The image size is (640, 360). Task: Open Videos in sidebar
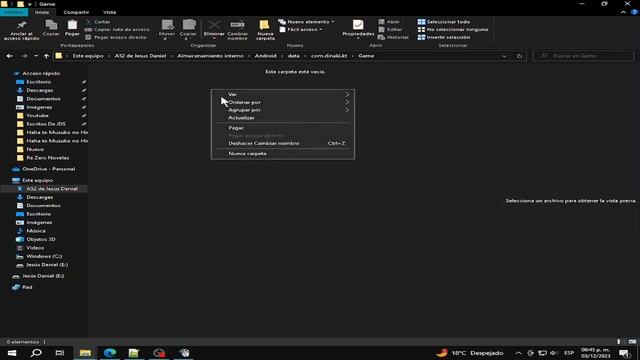tap(35, 248)
